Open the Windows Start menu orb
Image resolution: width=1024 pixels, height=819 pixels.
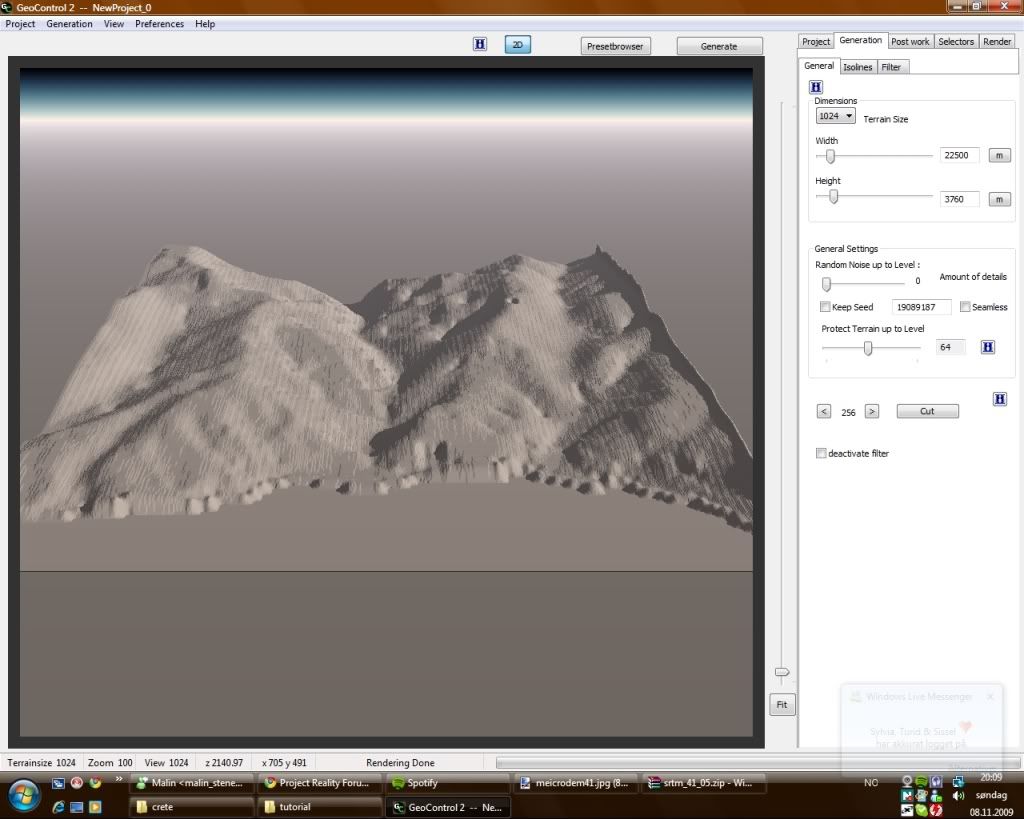[x=22, y=795]
